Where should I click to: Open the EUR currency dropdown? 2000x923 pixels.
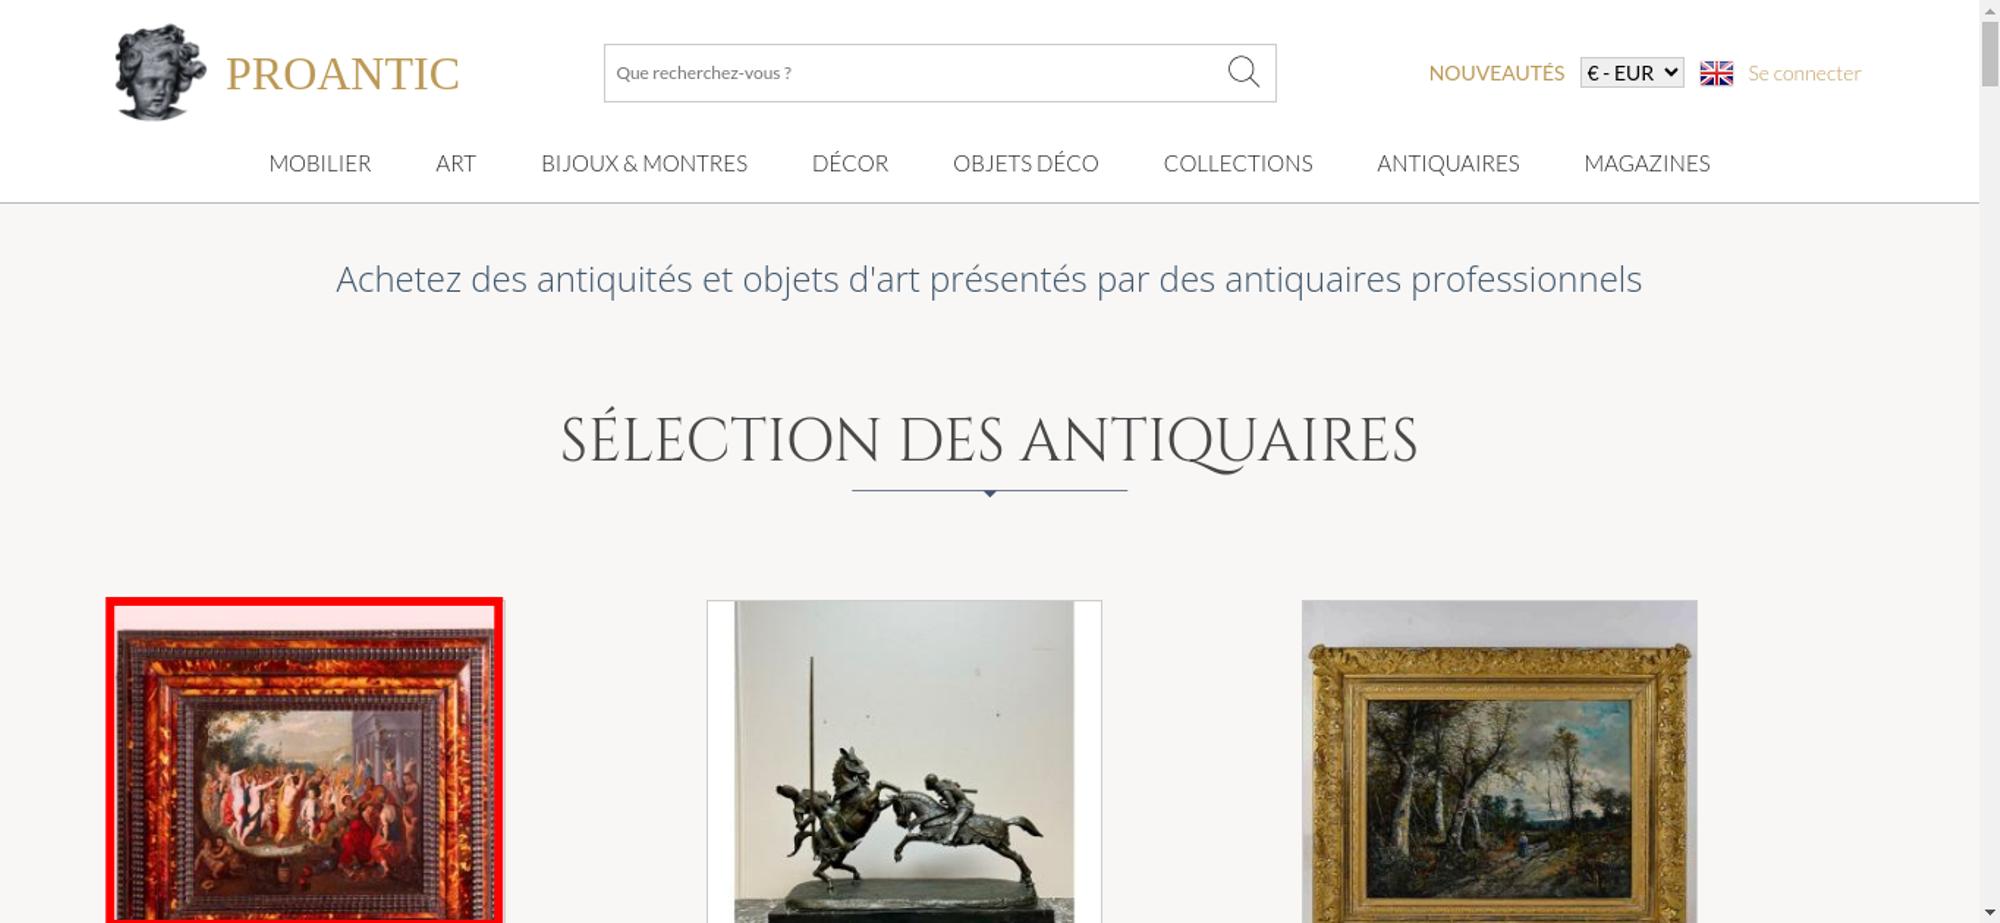point(1631,73)
